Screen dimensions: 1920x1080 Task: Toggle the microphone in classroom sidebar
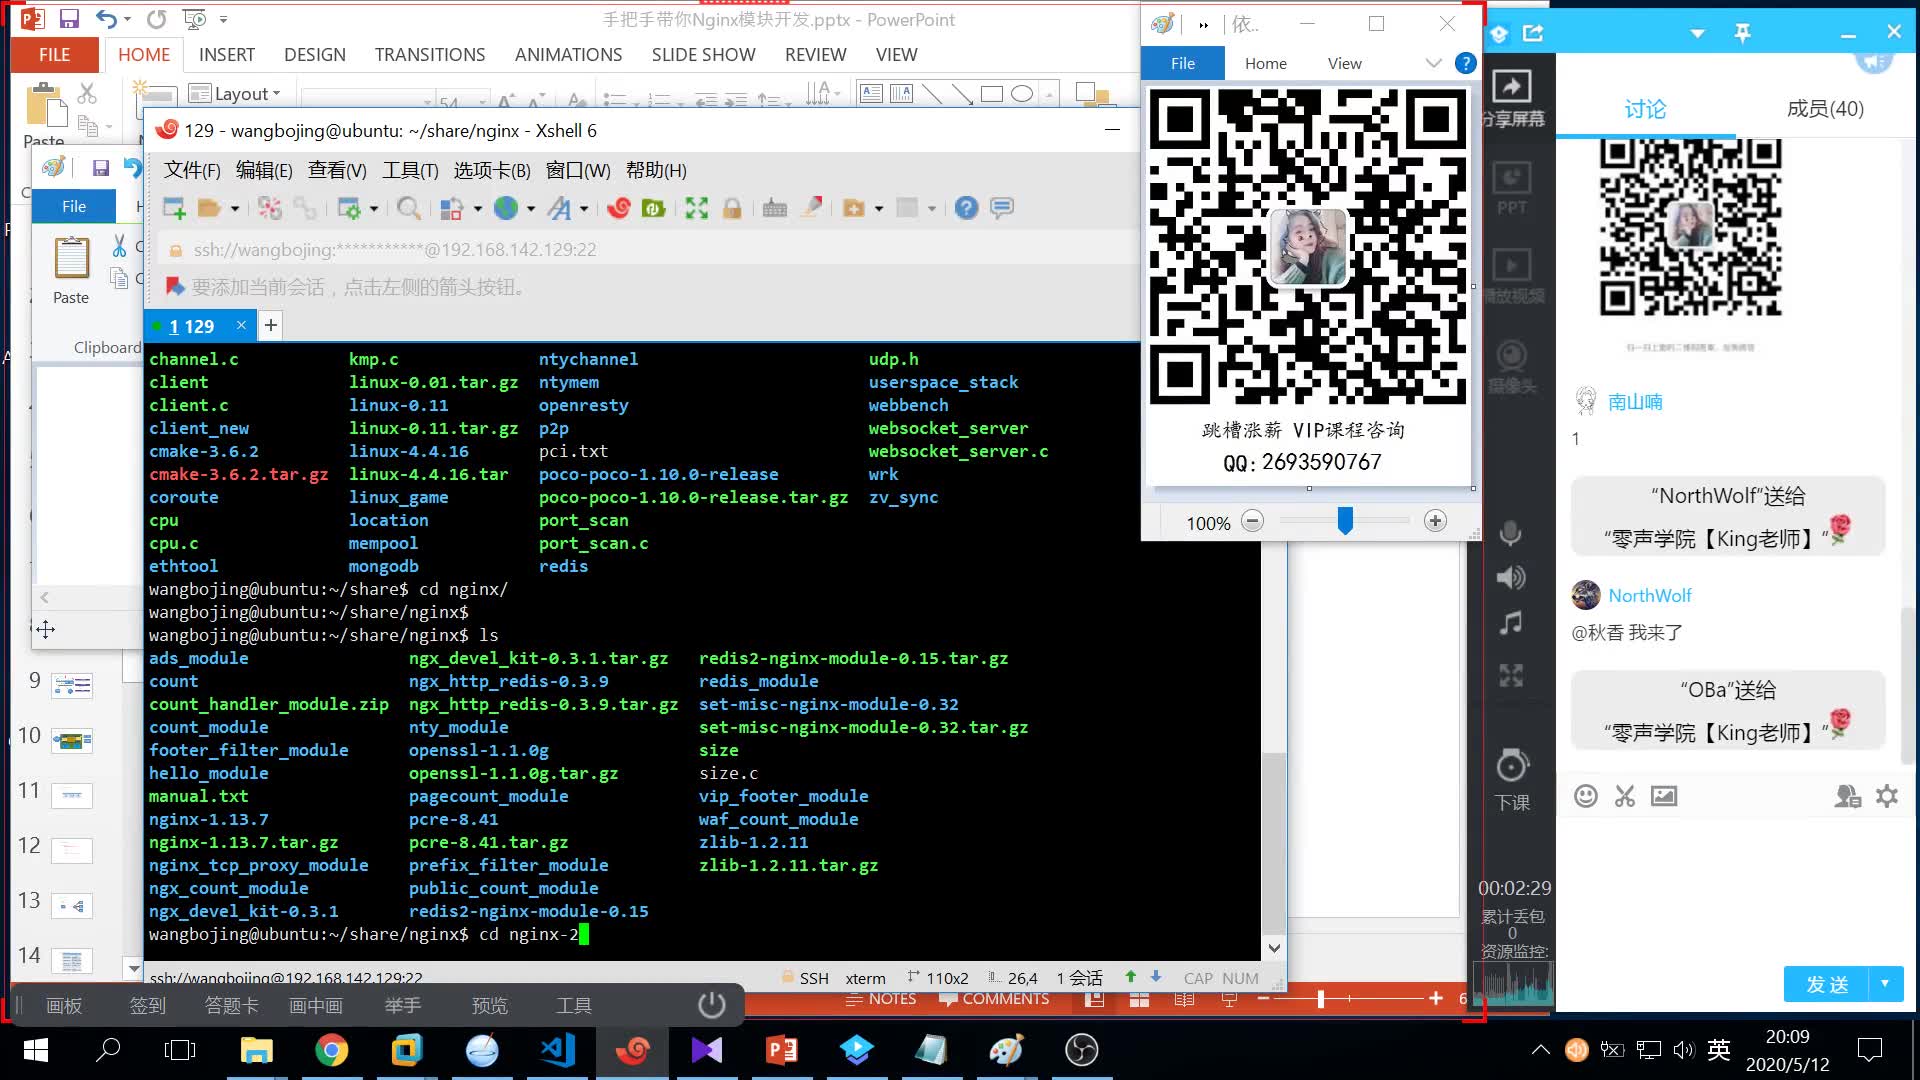pyautogui.click(x=1511, y=533)
